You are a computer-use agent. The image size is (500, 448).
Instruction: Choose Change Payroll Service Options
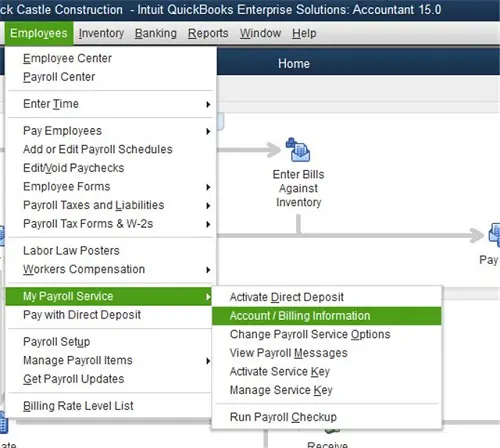click(x=327, y=334)
